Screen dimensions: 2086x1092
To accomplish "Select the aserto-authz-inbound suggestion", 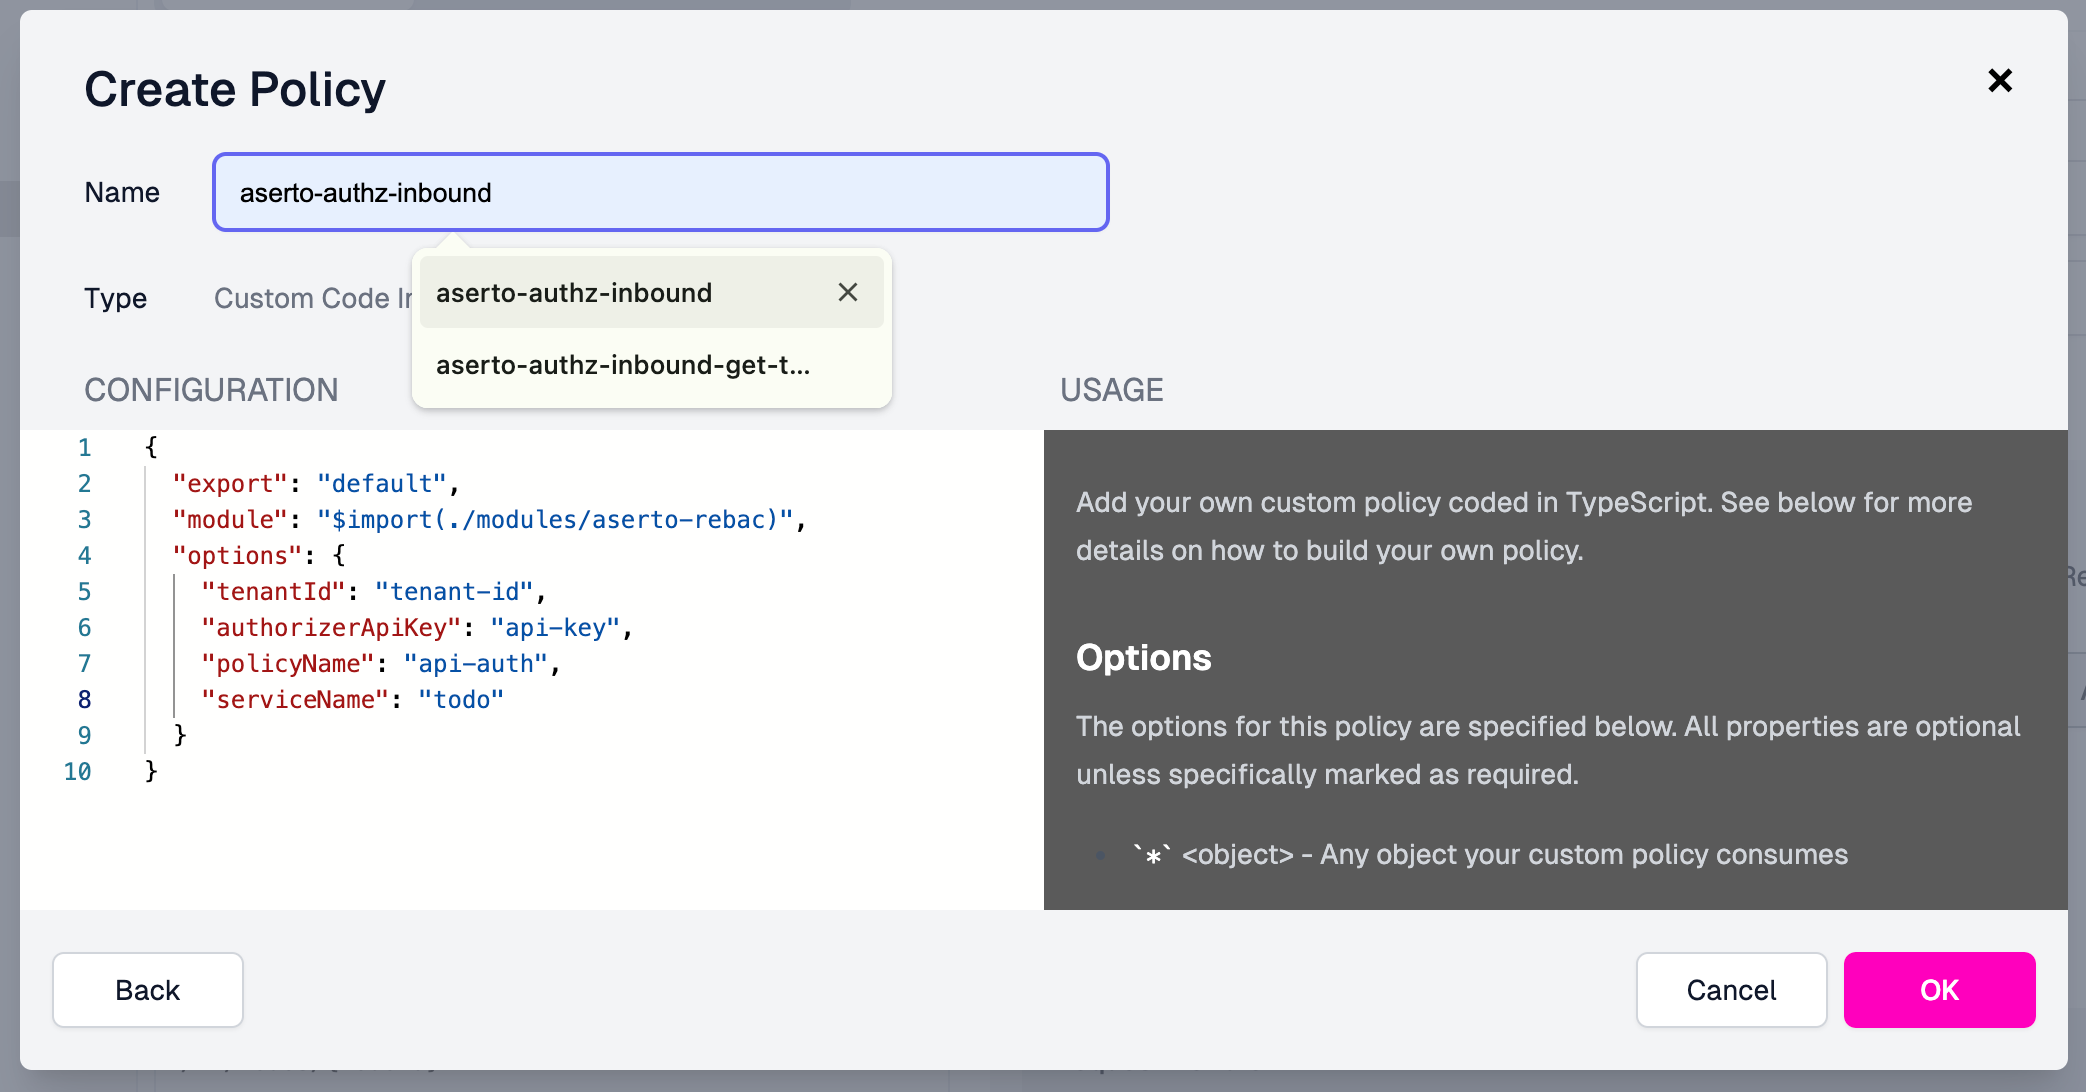I will (652, 292).
